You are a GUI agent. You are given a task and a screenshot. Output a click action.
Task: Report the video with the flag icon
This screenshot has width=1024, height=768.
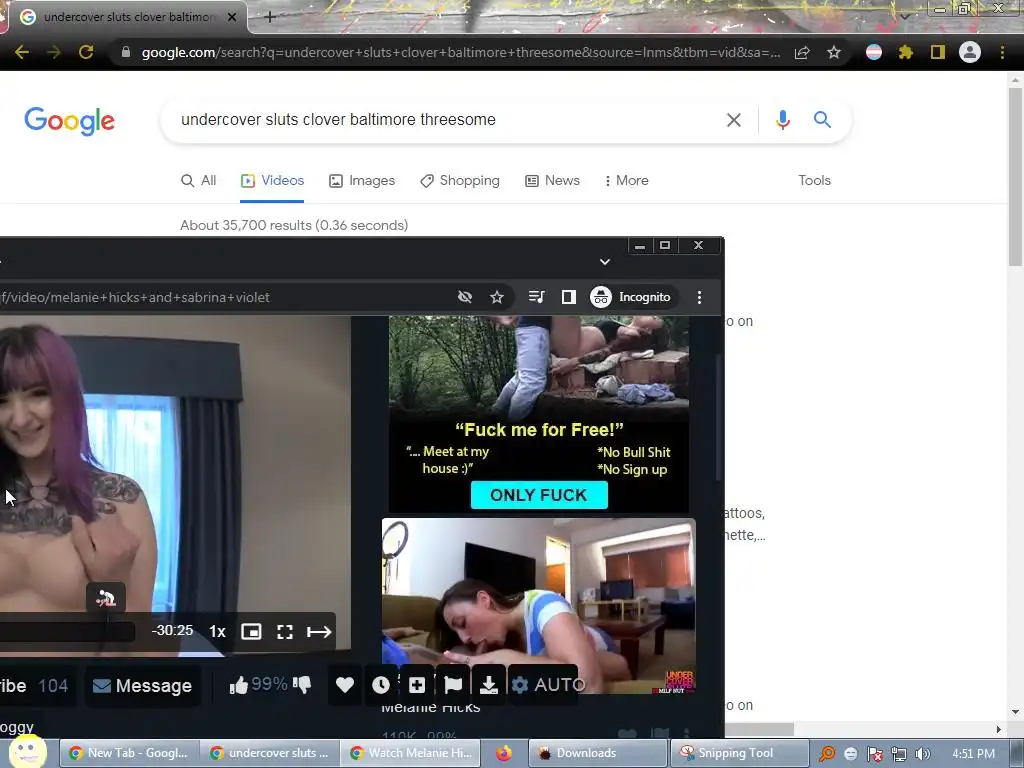click(453, 685)
